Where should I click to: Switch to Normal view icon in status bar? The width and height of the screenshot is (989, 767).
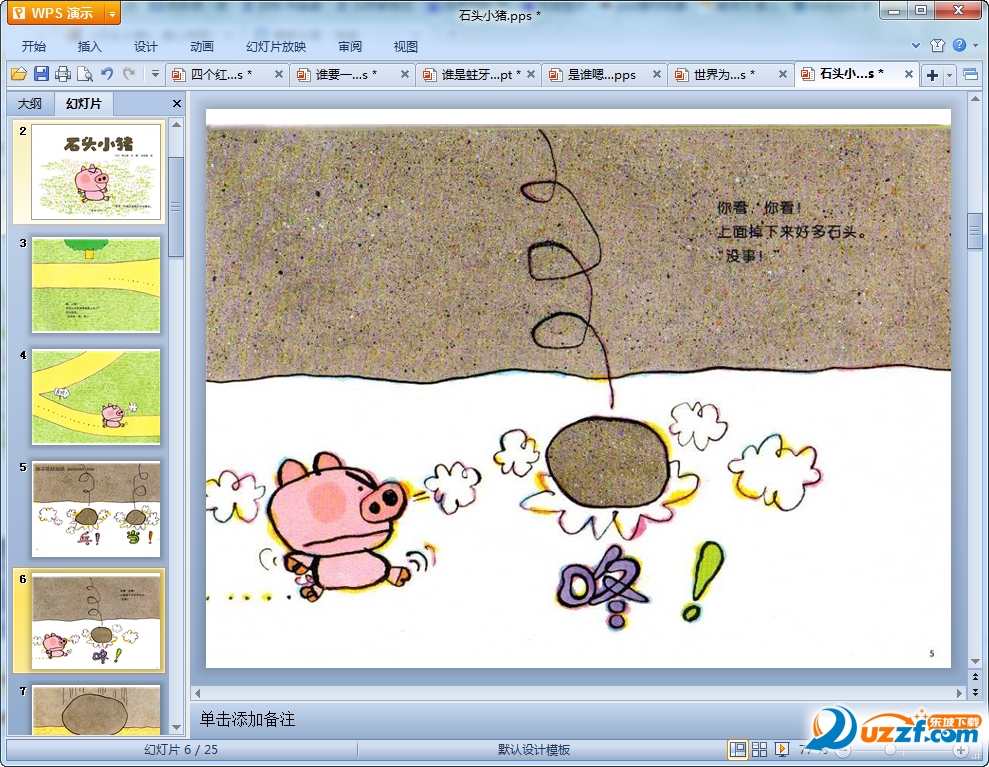[x=737, y=750]
